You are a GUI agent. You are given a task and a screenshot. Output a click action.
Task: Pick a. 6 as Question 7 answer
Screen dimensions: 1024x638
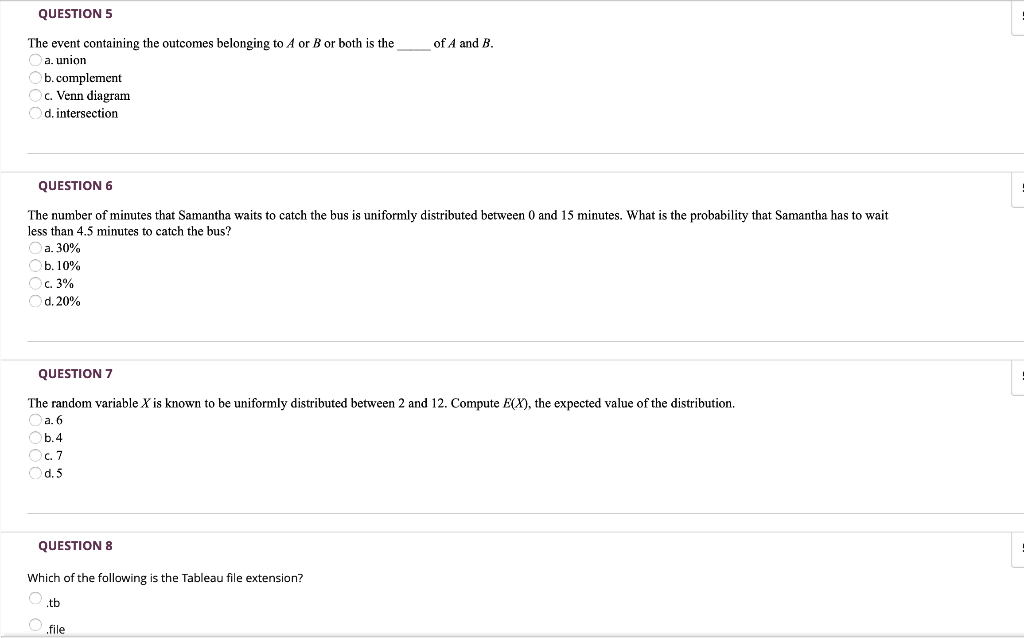pos(34,420)
